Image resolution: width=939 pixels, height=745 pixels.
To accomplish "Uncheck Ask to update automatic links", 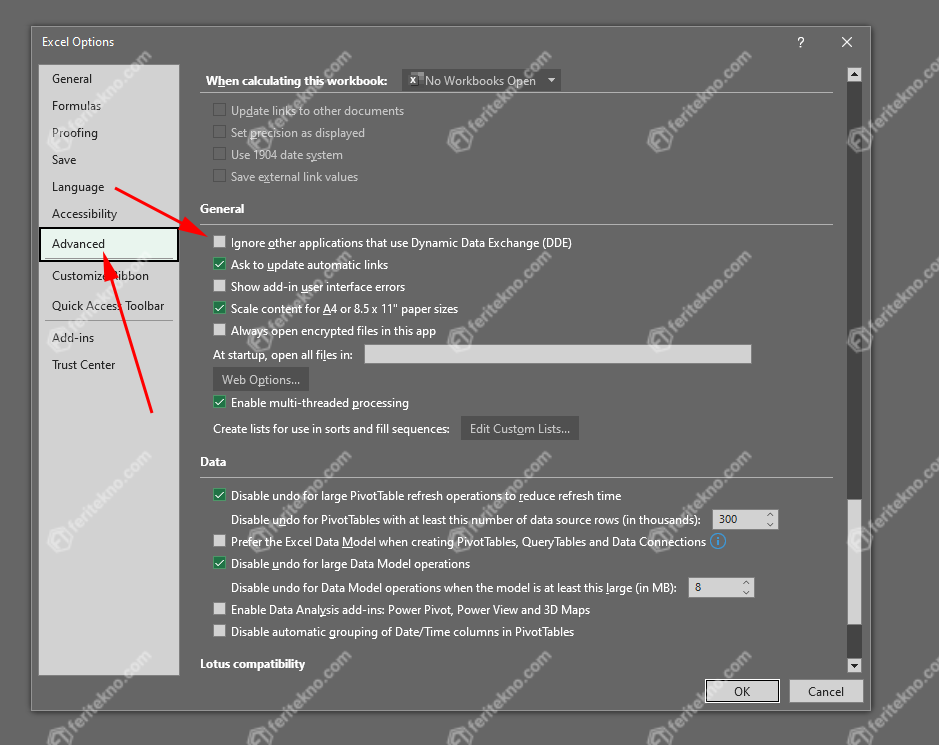I will point(220,264).
